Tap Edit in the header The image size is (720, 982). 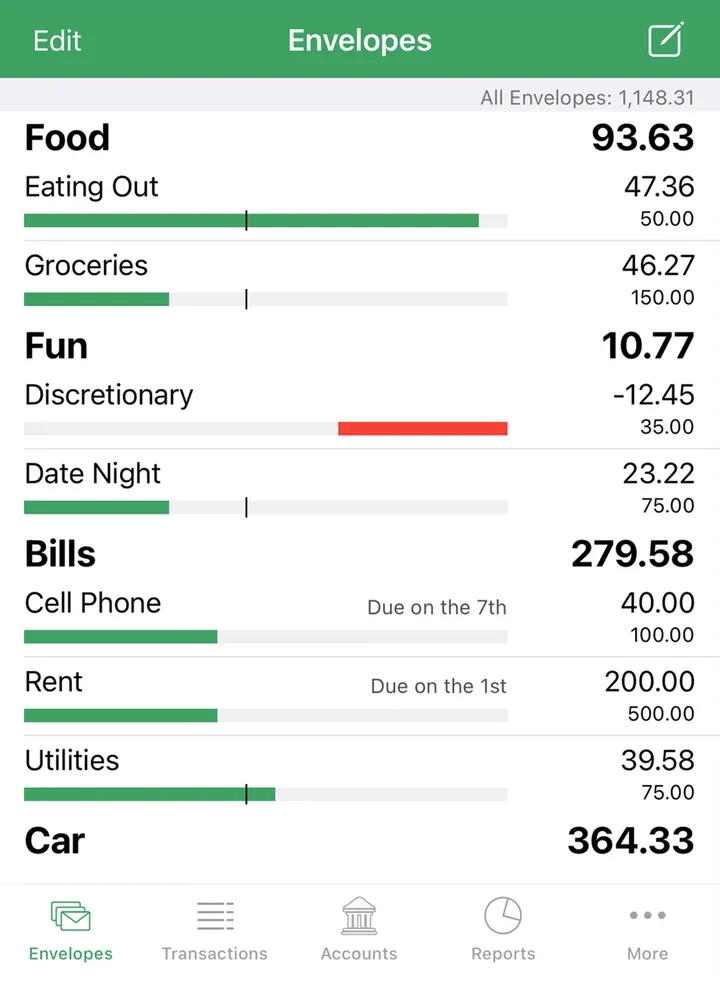[x=57, y=41]
